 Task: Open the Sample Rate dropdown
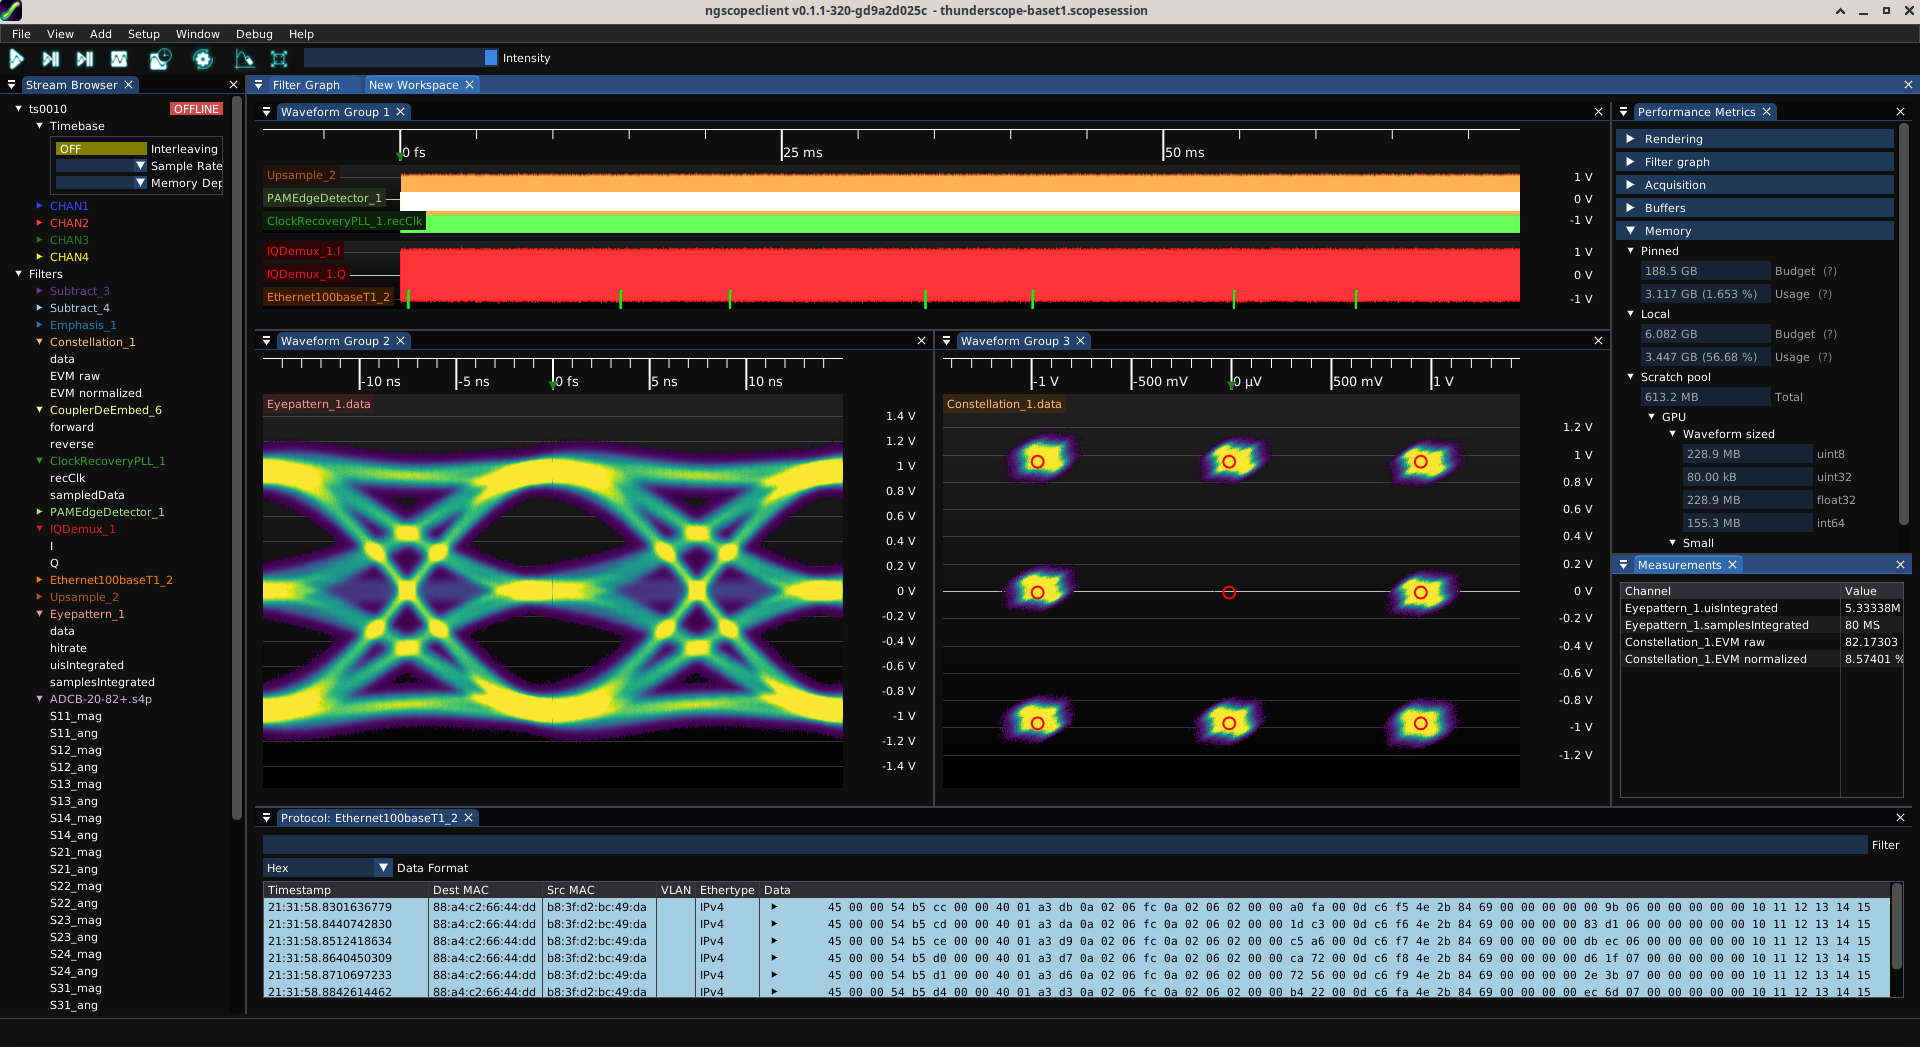tap(101, 166)
